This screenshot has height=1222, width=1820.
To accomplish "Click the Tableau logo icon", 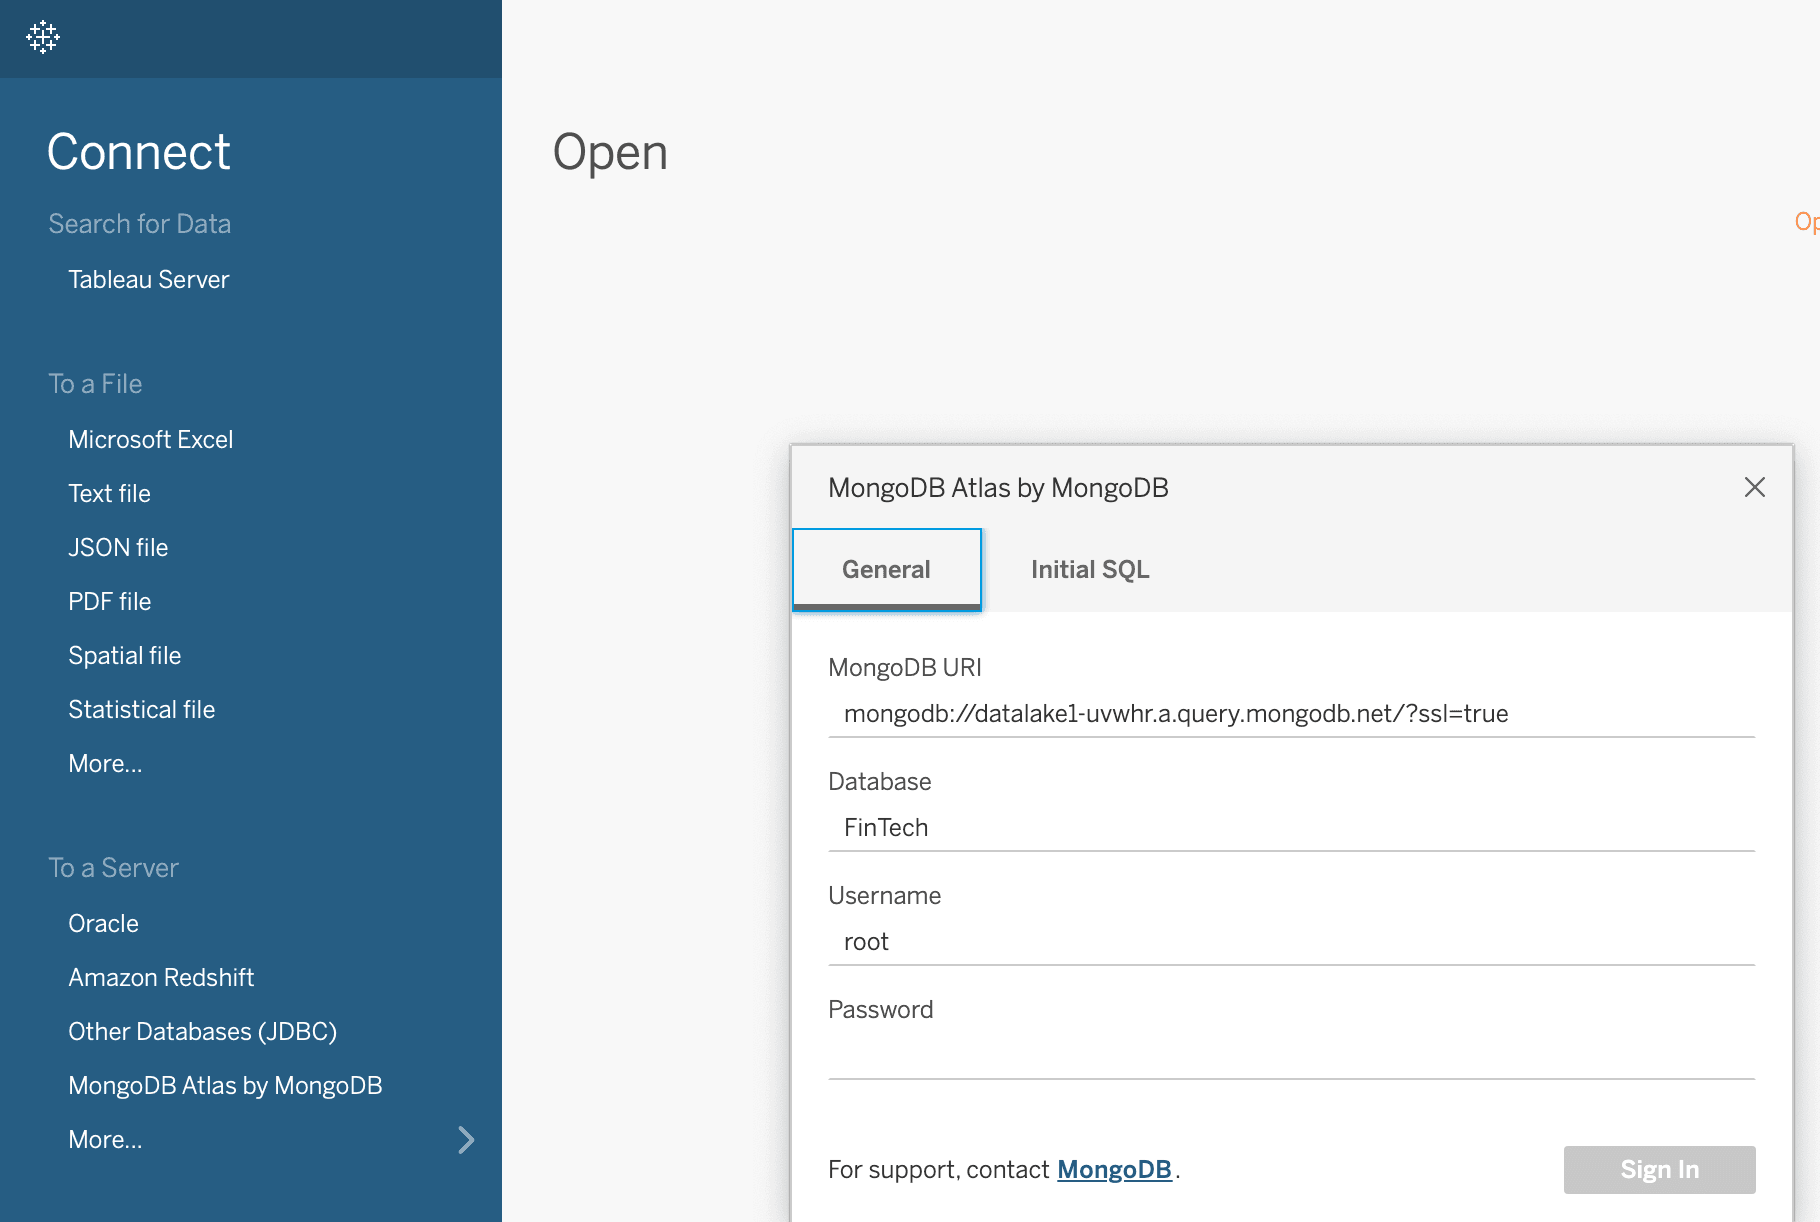I will point(43,37).
